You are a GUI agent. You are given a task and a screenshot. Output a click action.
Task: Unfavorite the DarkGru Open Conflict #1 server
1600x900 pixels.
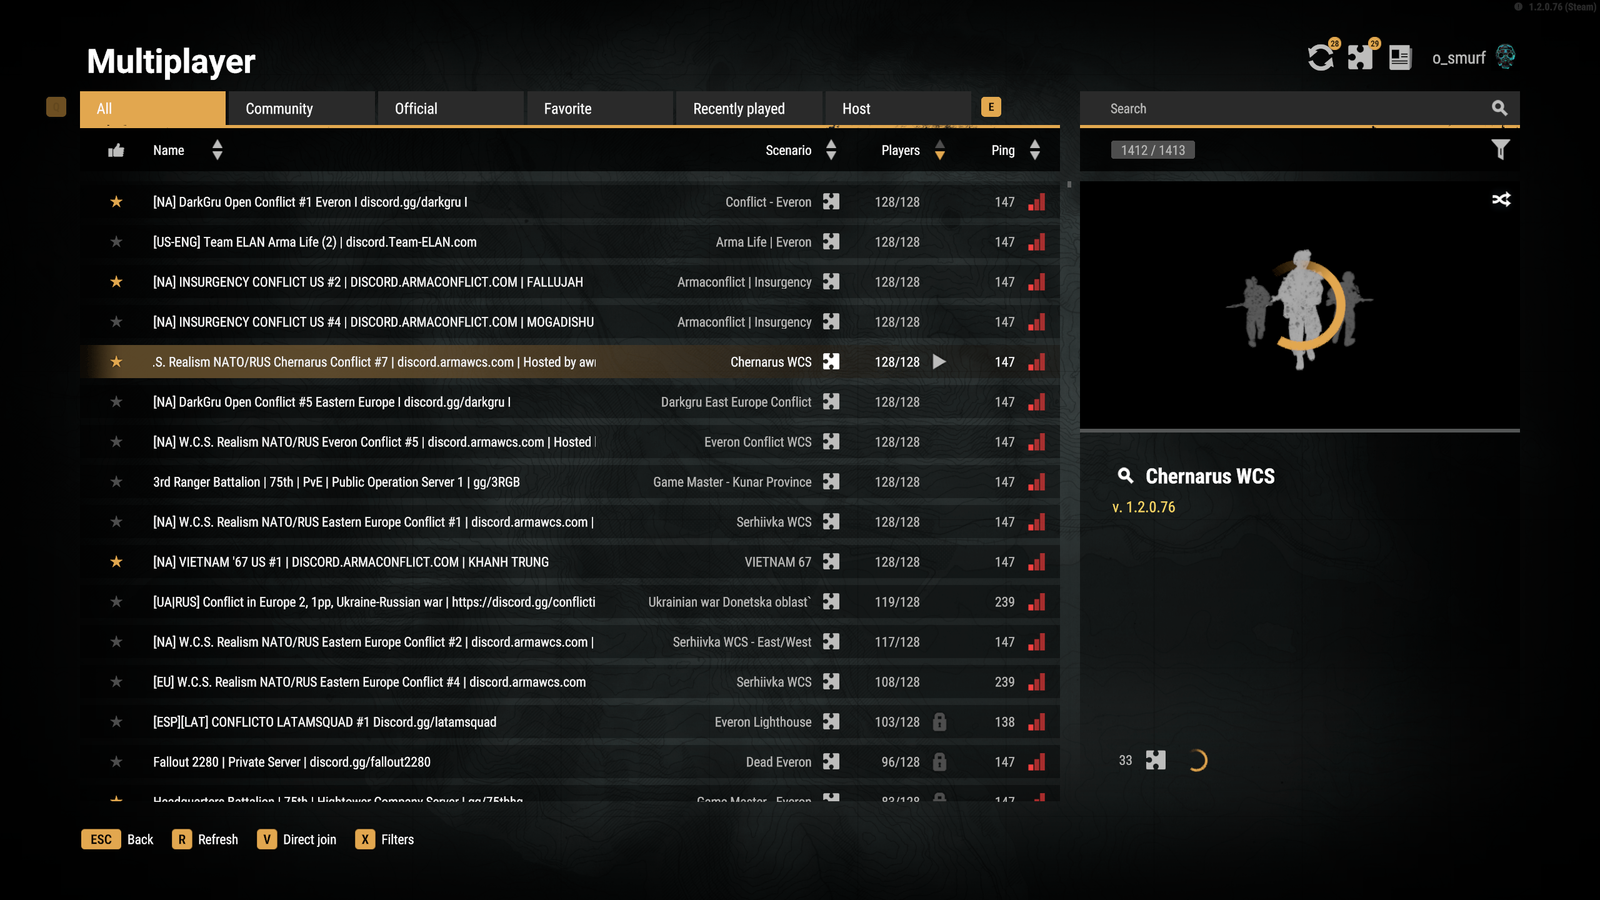pos(116,202)
